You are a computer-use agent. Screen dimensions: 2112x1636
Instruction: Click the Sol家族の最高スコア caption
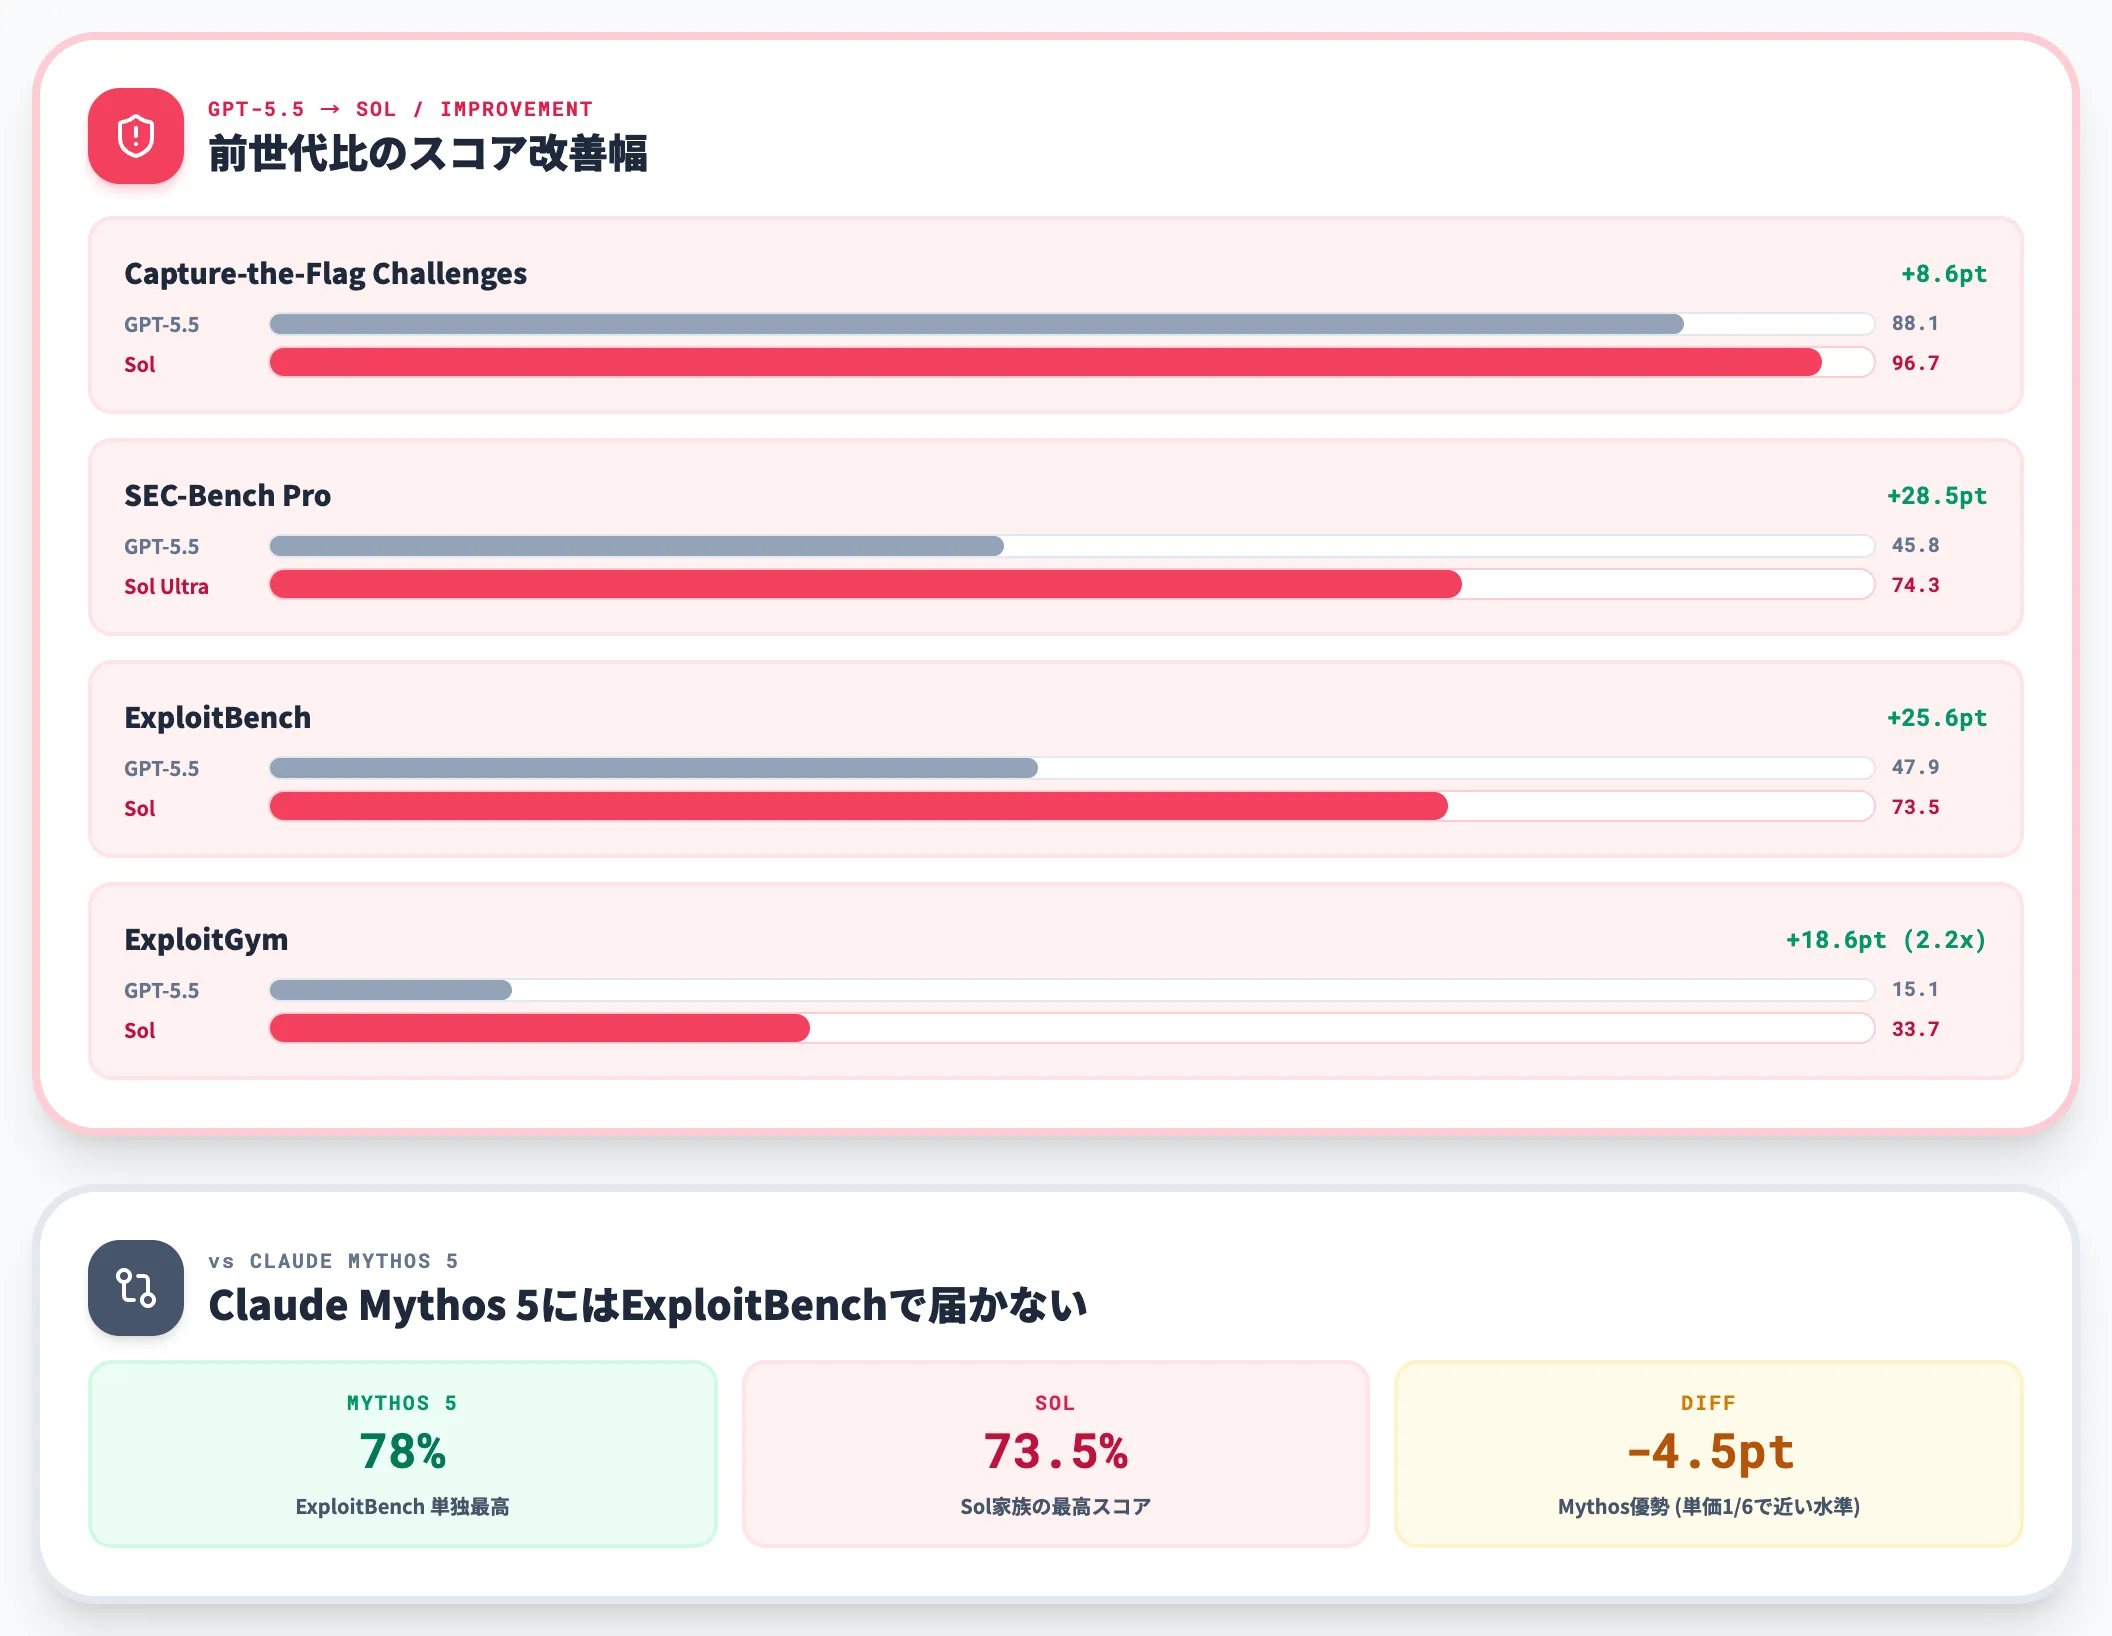[x=1056, y=1507]
